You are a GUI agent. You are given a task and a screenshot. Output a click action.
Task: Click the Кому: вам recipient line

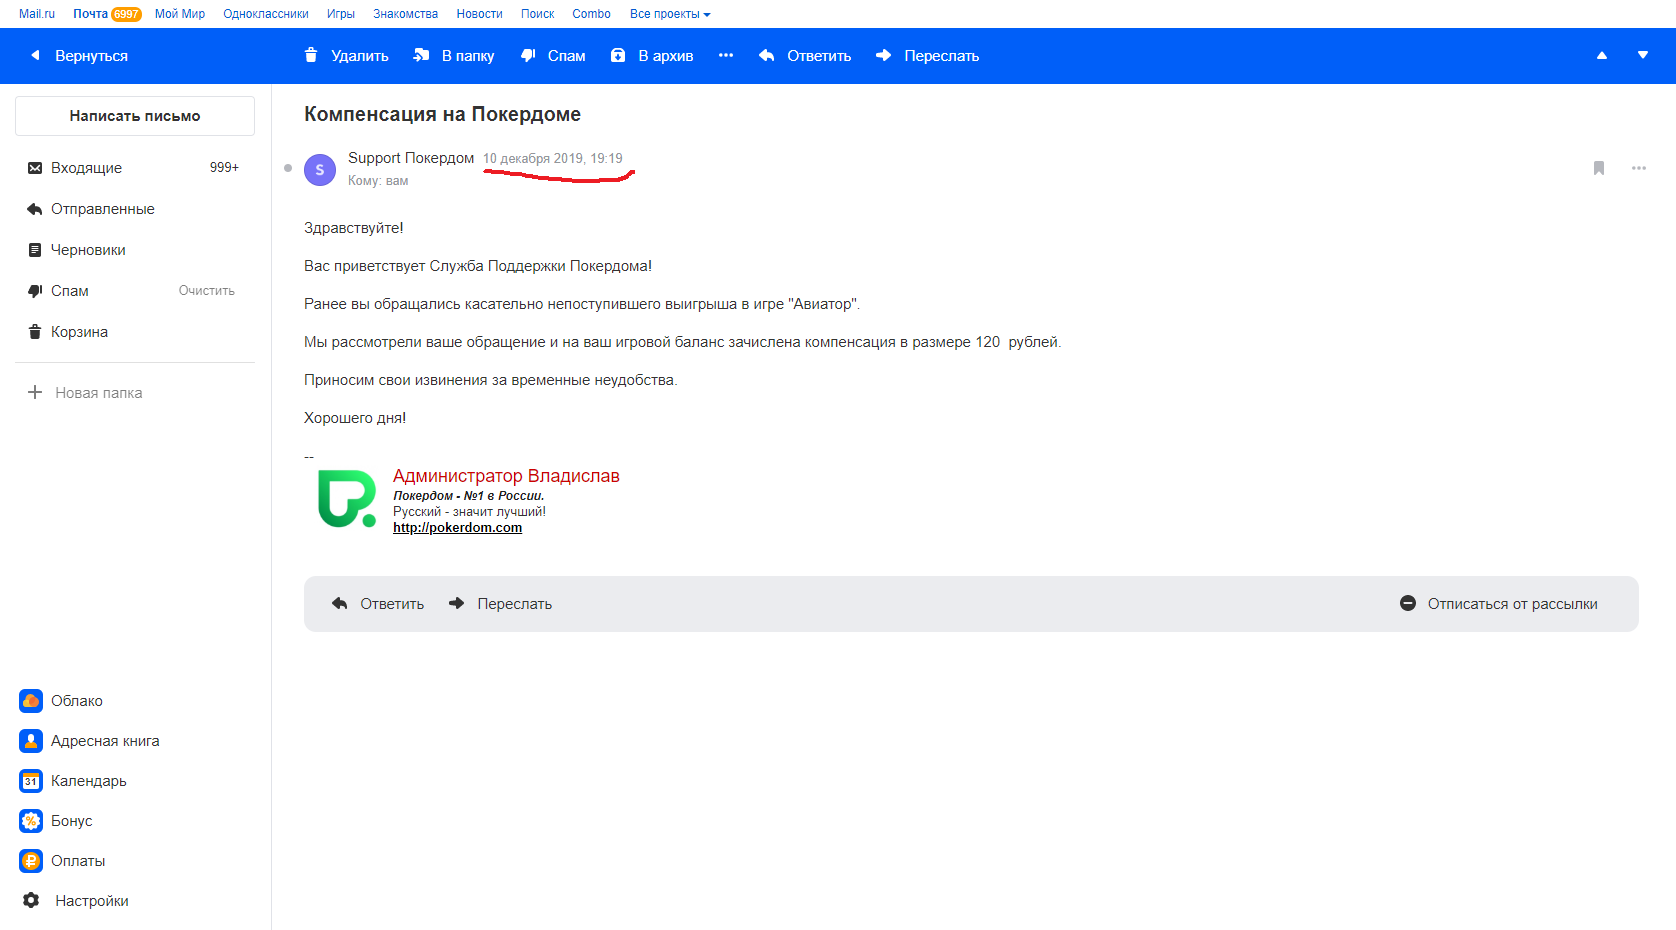coord(378,181)
